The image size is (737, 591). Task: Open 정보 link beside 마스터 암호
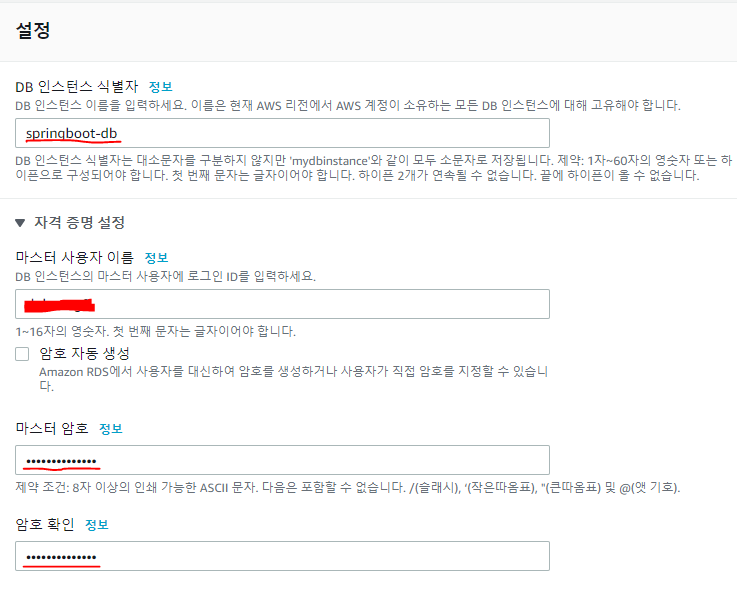[x=110, y=429]
